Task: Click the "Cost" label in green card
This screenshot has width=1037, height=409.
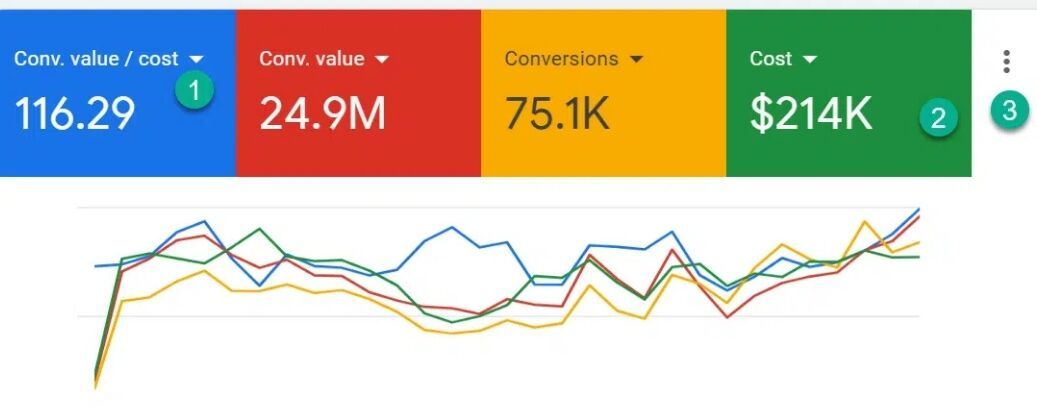Action: pyautogui.click(x=771, y=59)
